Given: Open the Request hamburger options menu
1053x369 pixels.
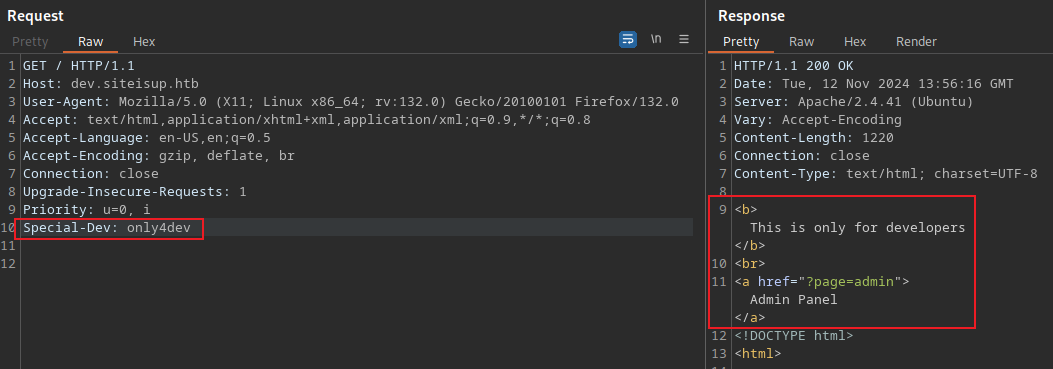Looking at the screenshot, I should tap(684, 39).
